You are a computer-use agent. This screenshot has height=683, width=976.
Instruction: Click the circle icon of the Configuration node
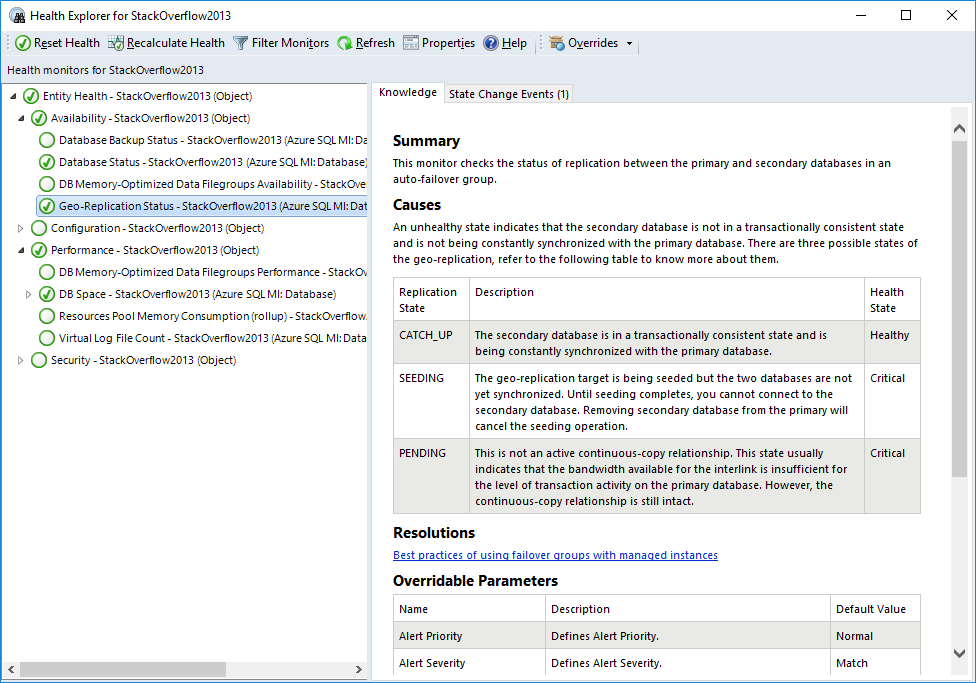[x=39, y=228]
